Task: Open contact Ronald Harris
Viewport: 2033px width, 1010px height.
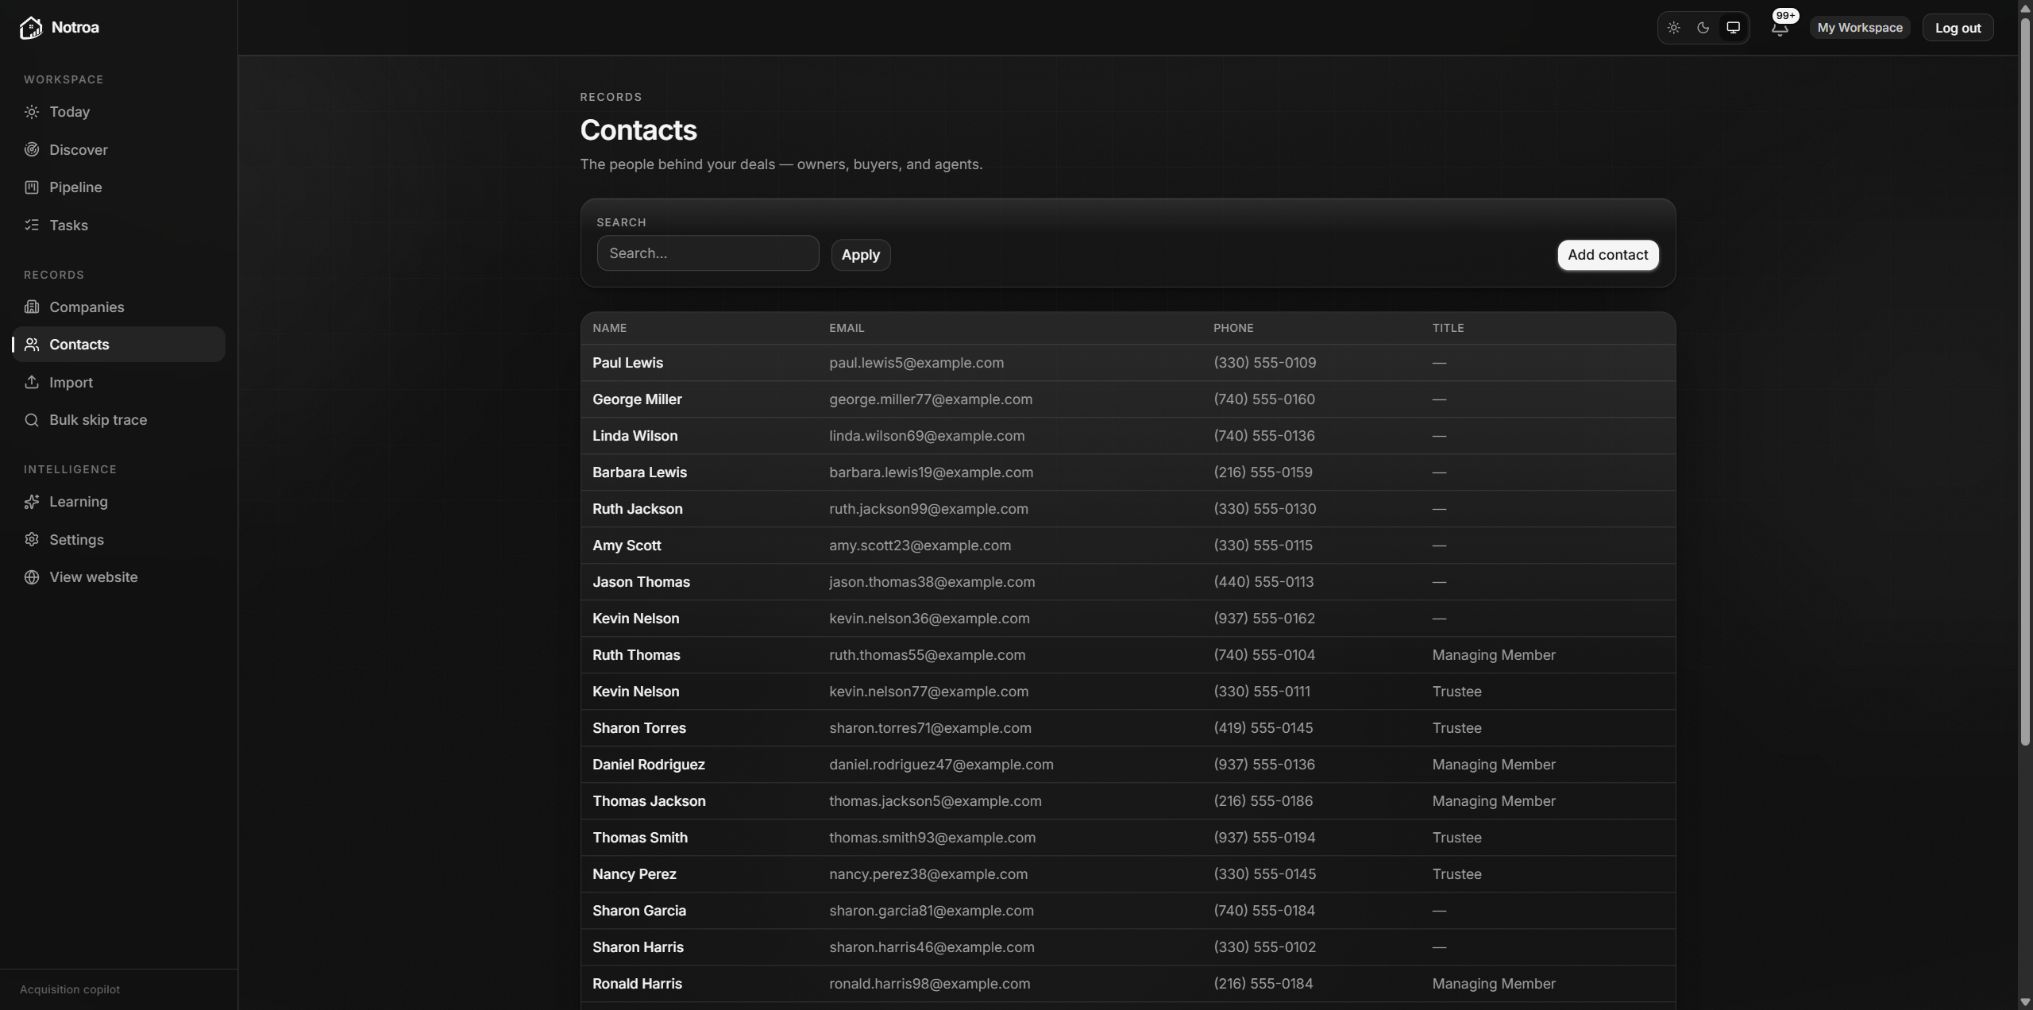Action: click(x=637, y=984)
